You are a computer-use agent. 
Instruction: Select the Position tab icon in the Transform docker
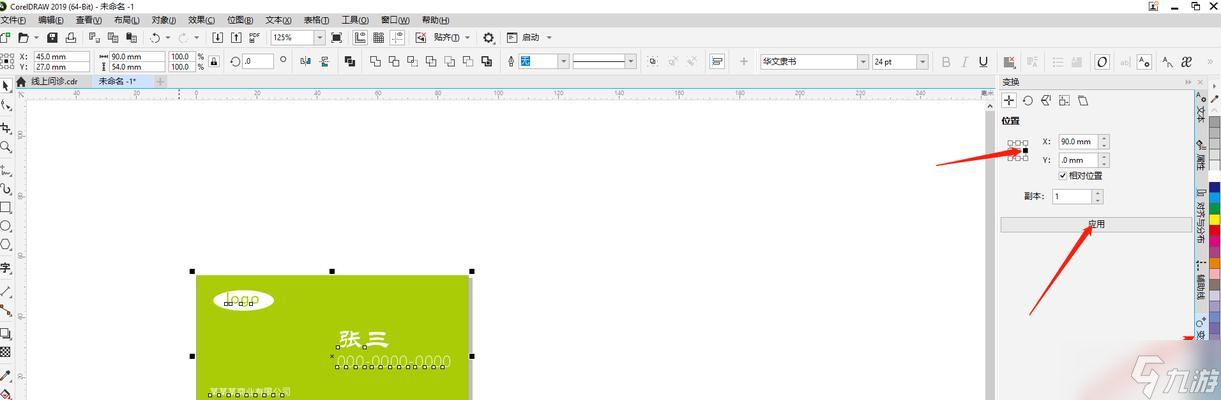pos(1009,100)
